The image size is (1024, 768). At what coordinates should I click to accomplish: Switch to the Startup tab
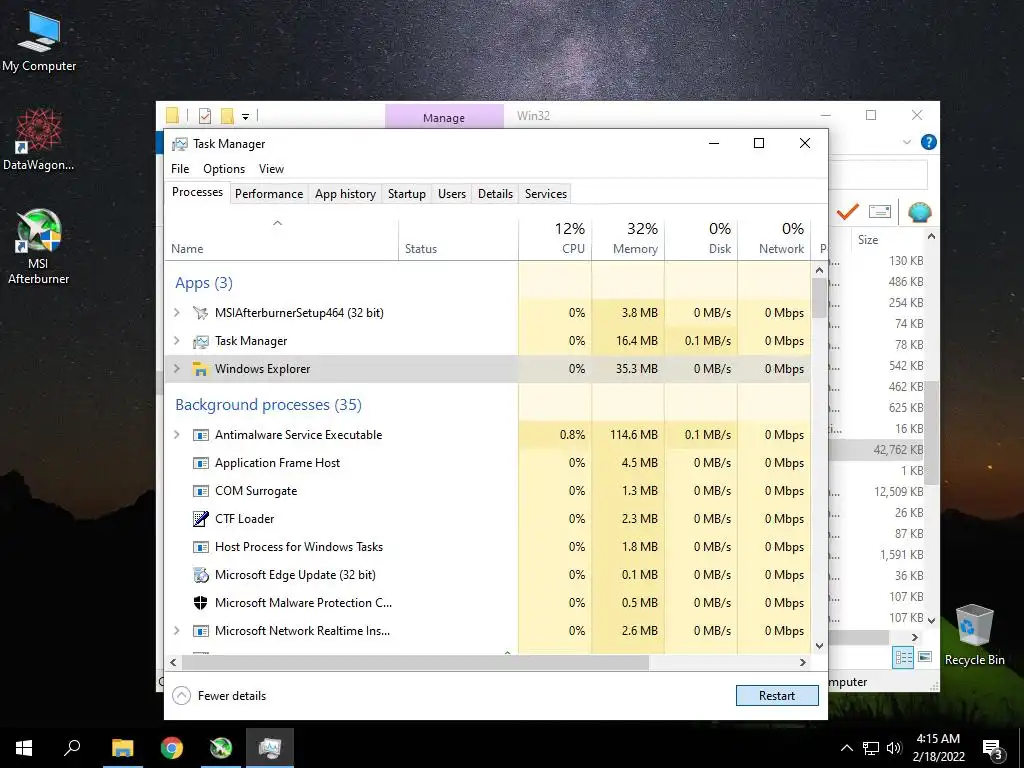coord(406,194)
